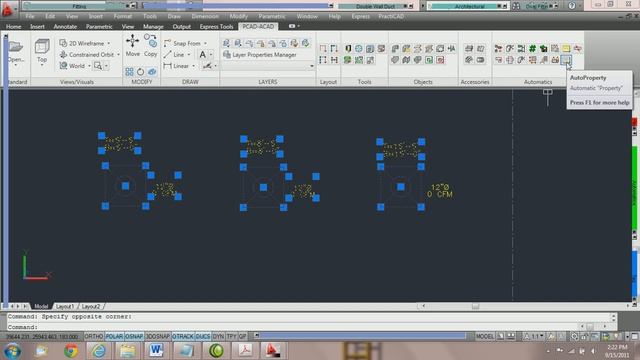
Task: Open the PractiCAD menu
Action: coord(391,16)
